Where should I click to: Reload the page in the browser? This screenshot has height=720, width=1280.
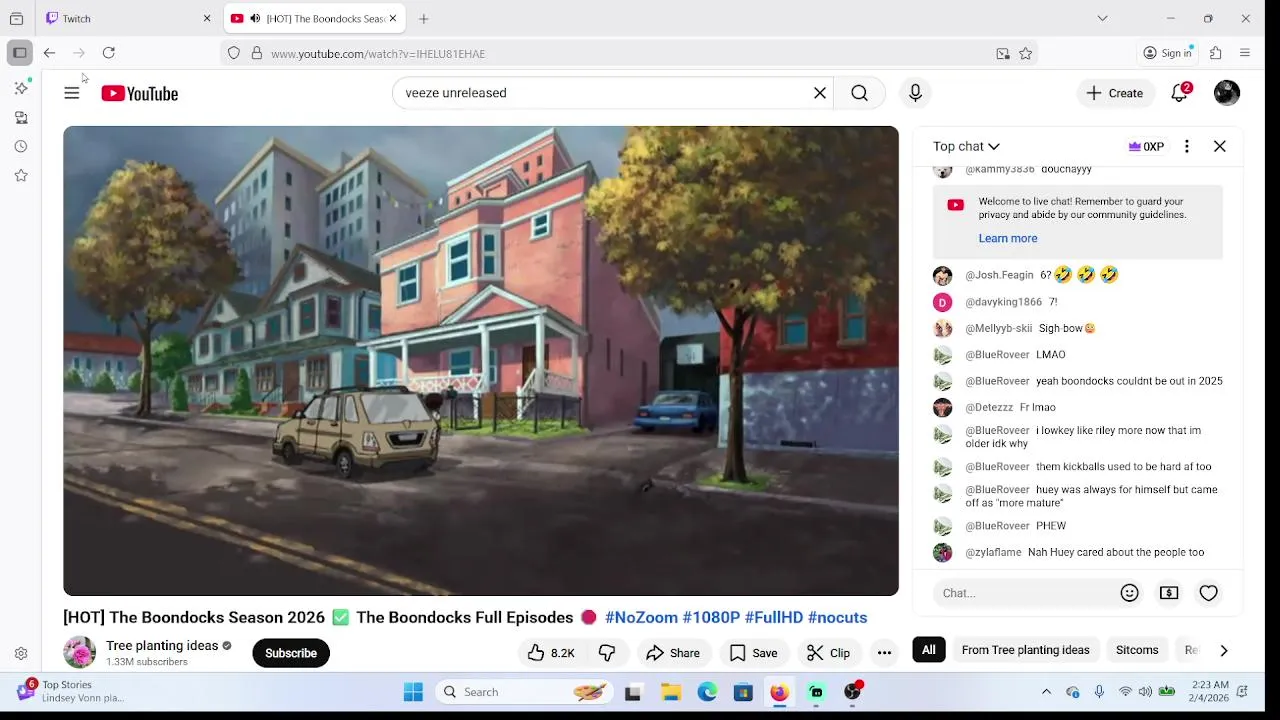click(109, 53)
